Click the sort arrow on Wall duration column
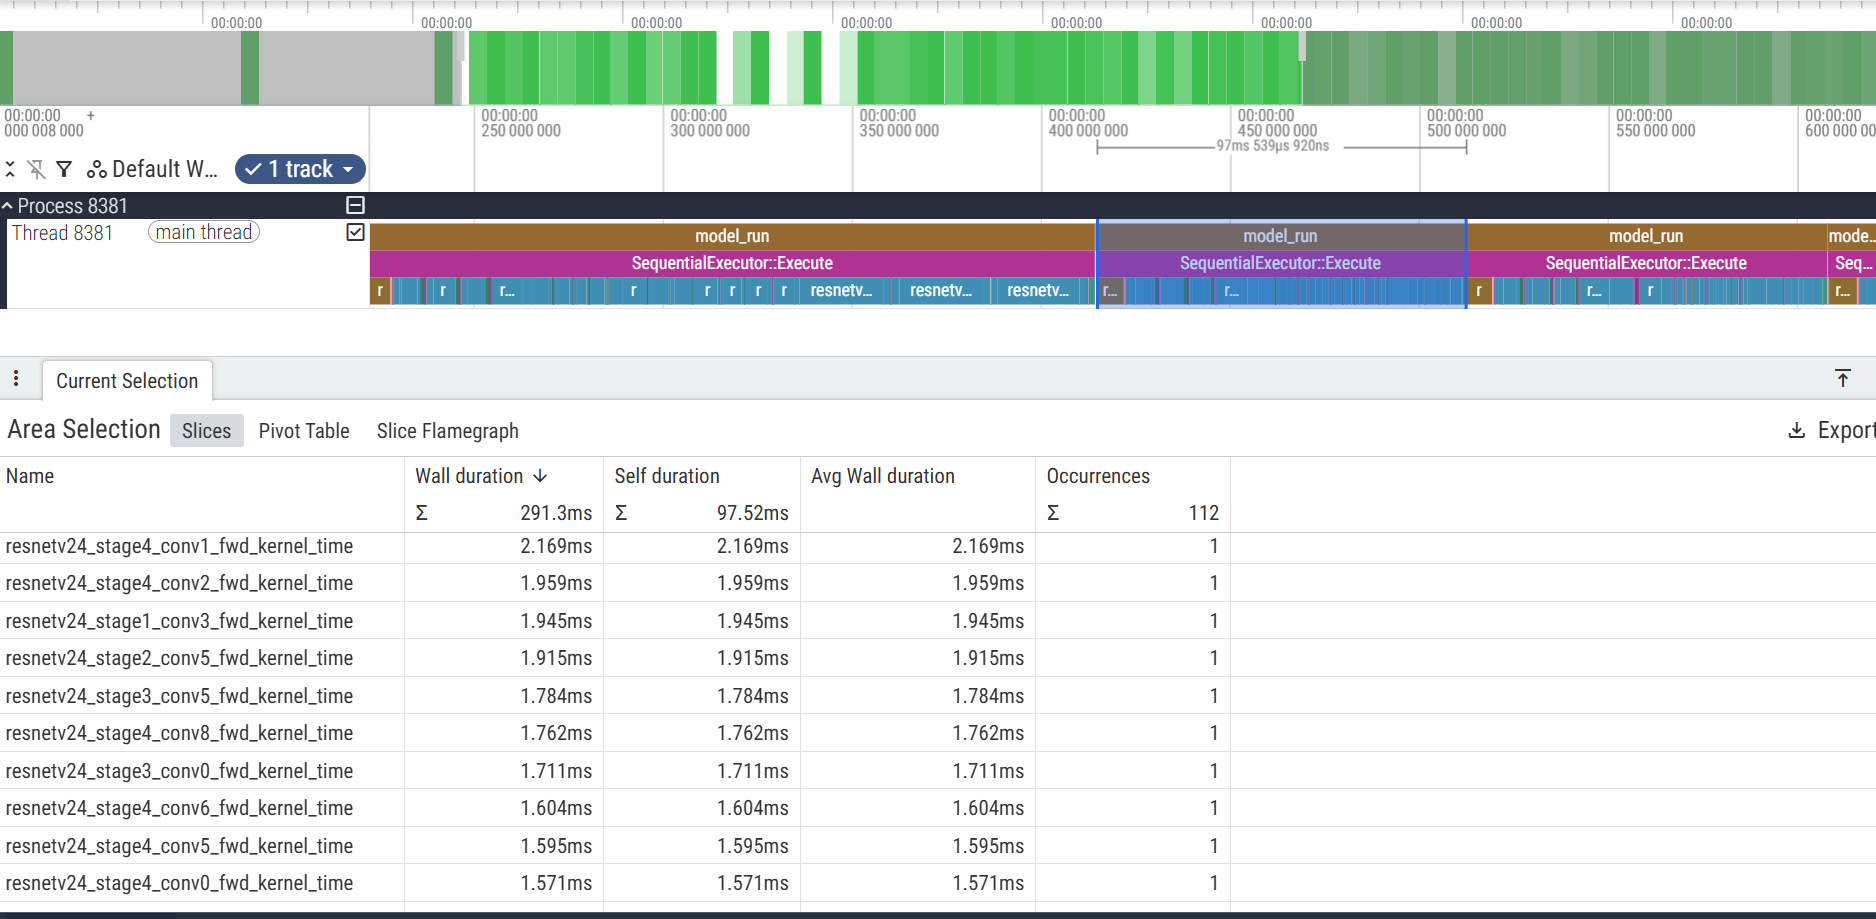The width and height of the screenshot is (1876, 919). pos(541,476)
